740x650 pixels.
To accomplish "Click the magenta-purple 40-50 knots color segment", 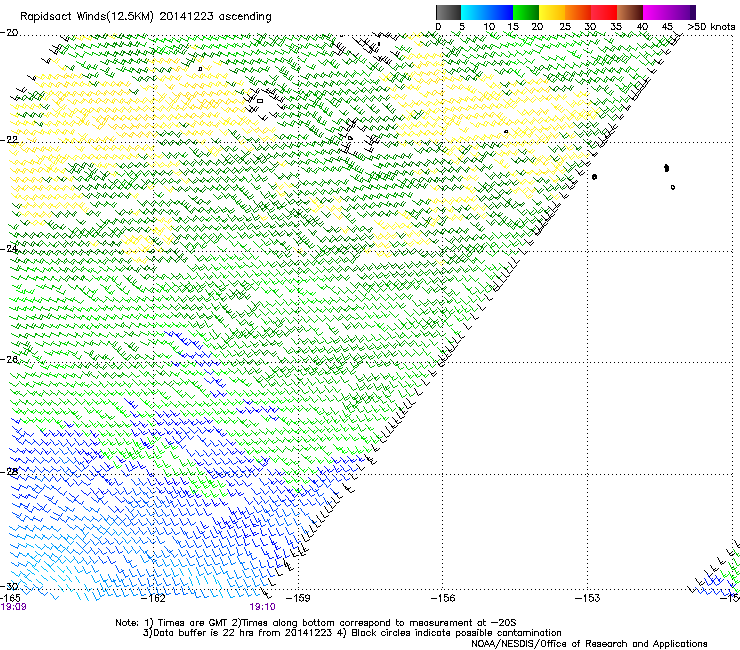I will [x=669, y=12].
